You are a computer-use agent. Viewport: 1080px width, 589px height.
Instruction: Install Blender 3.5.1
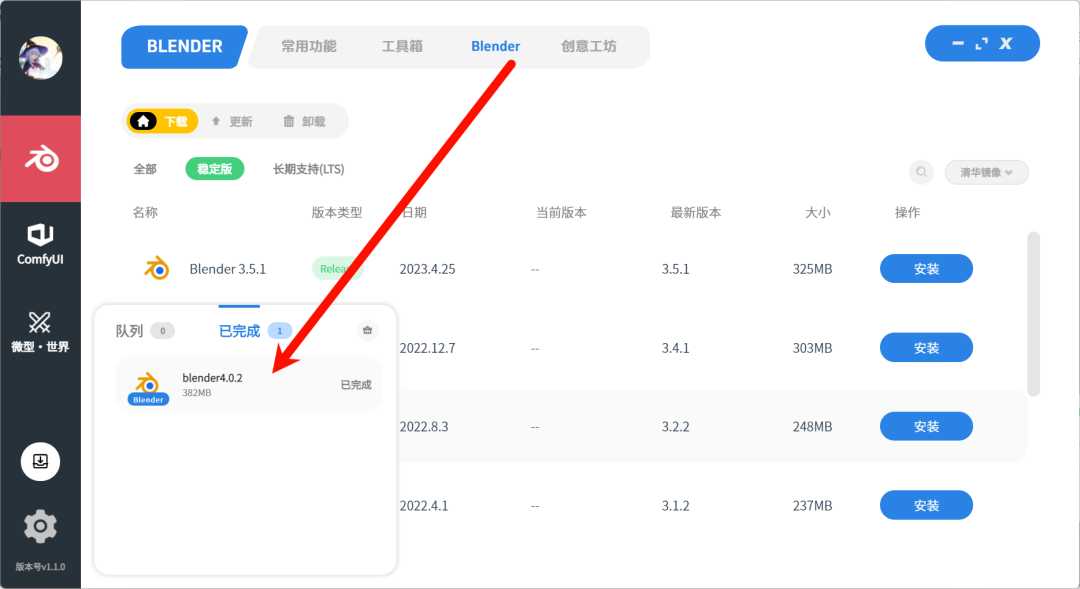[926, 269]
